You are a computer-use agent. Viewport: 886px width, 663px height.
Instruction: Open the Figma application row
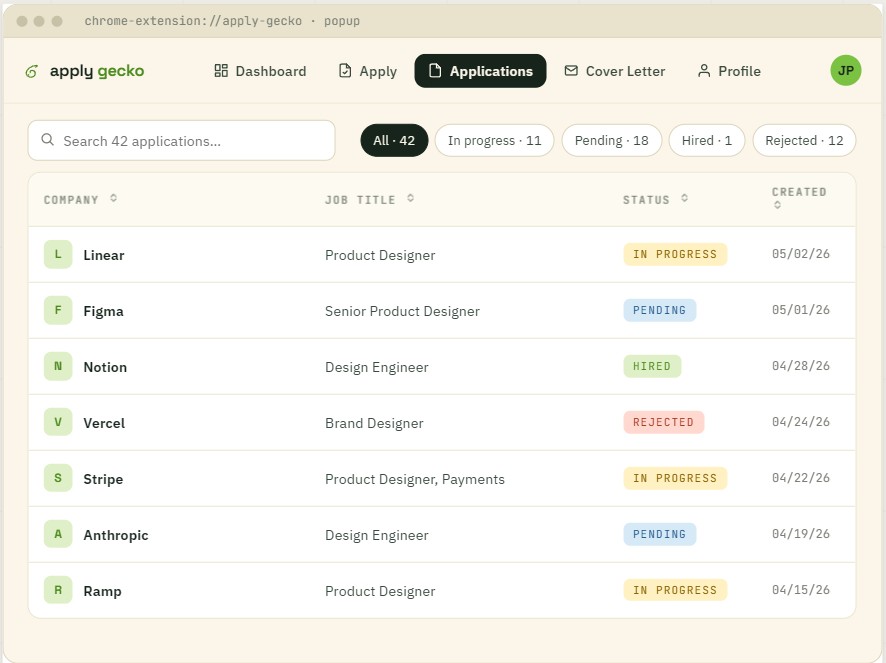[442, 310]
